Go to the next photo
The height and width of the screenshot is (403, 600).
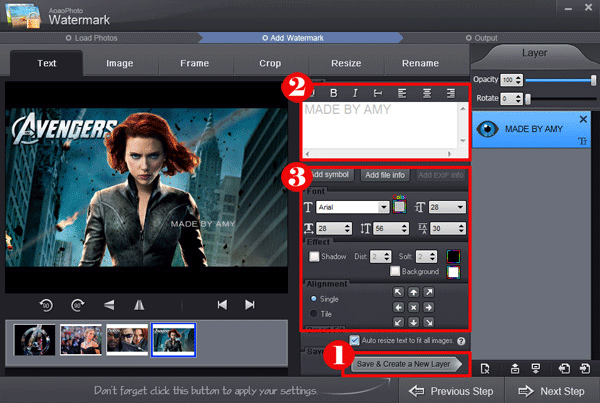coord(250,305)
